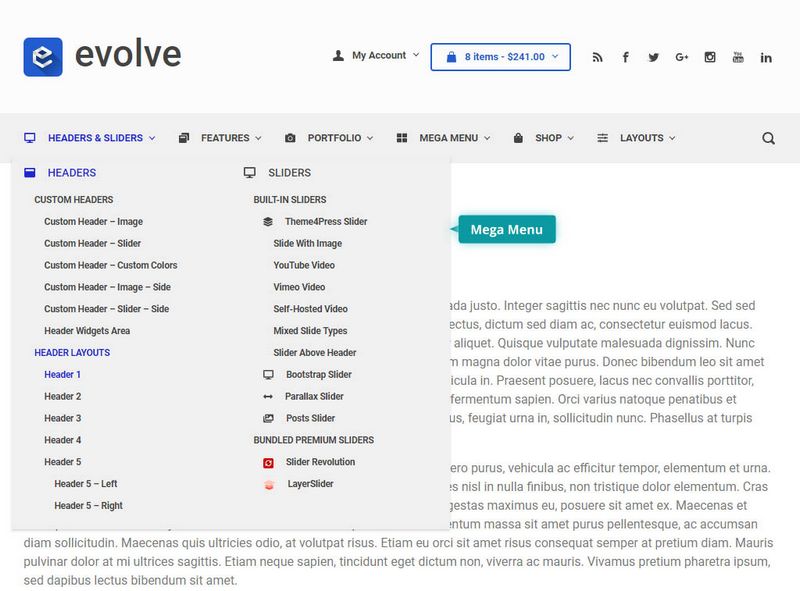Screen dimensions: 800x591
Task: Open the Mega Menu item
Action: 448,138
